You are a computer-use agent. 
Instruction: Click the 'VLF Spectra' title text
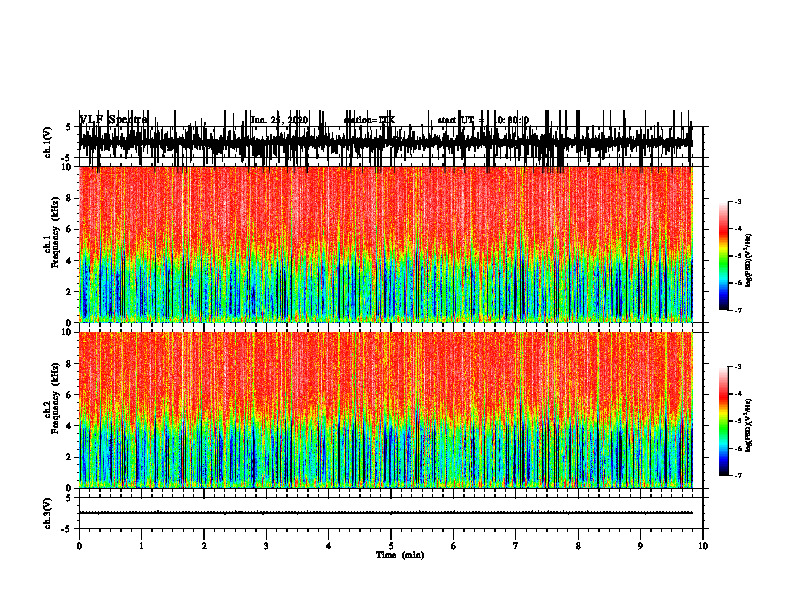coord(114,120)
